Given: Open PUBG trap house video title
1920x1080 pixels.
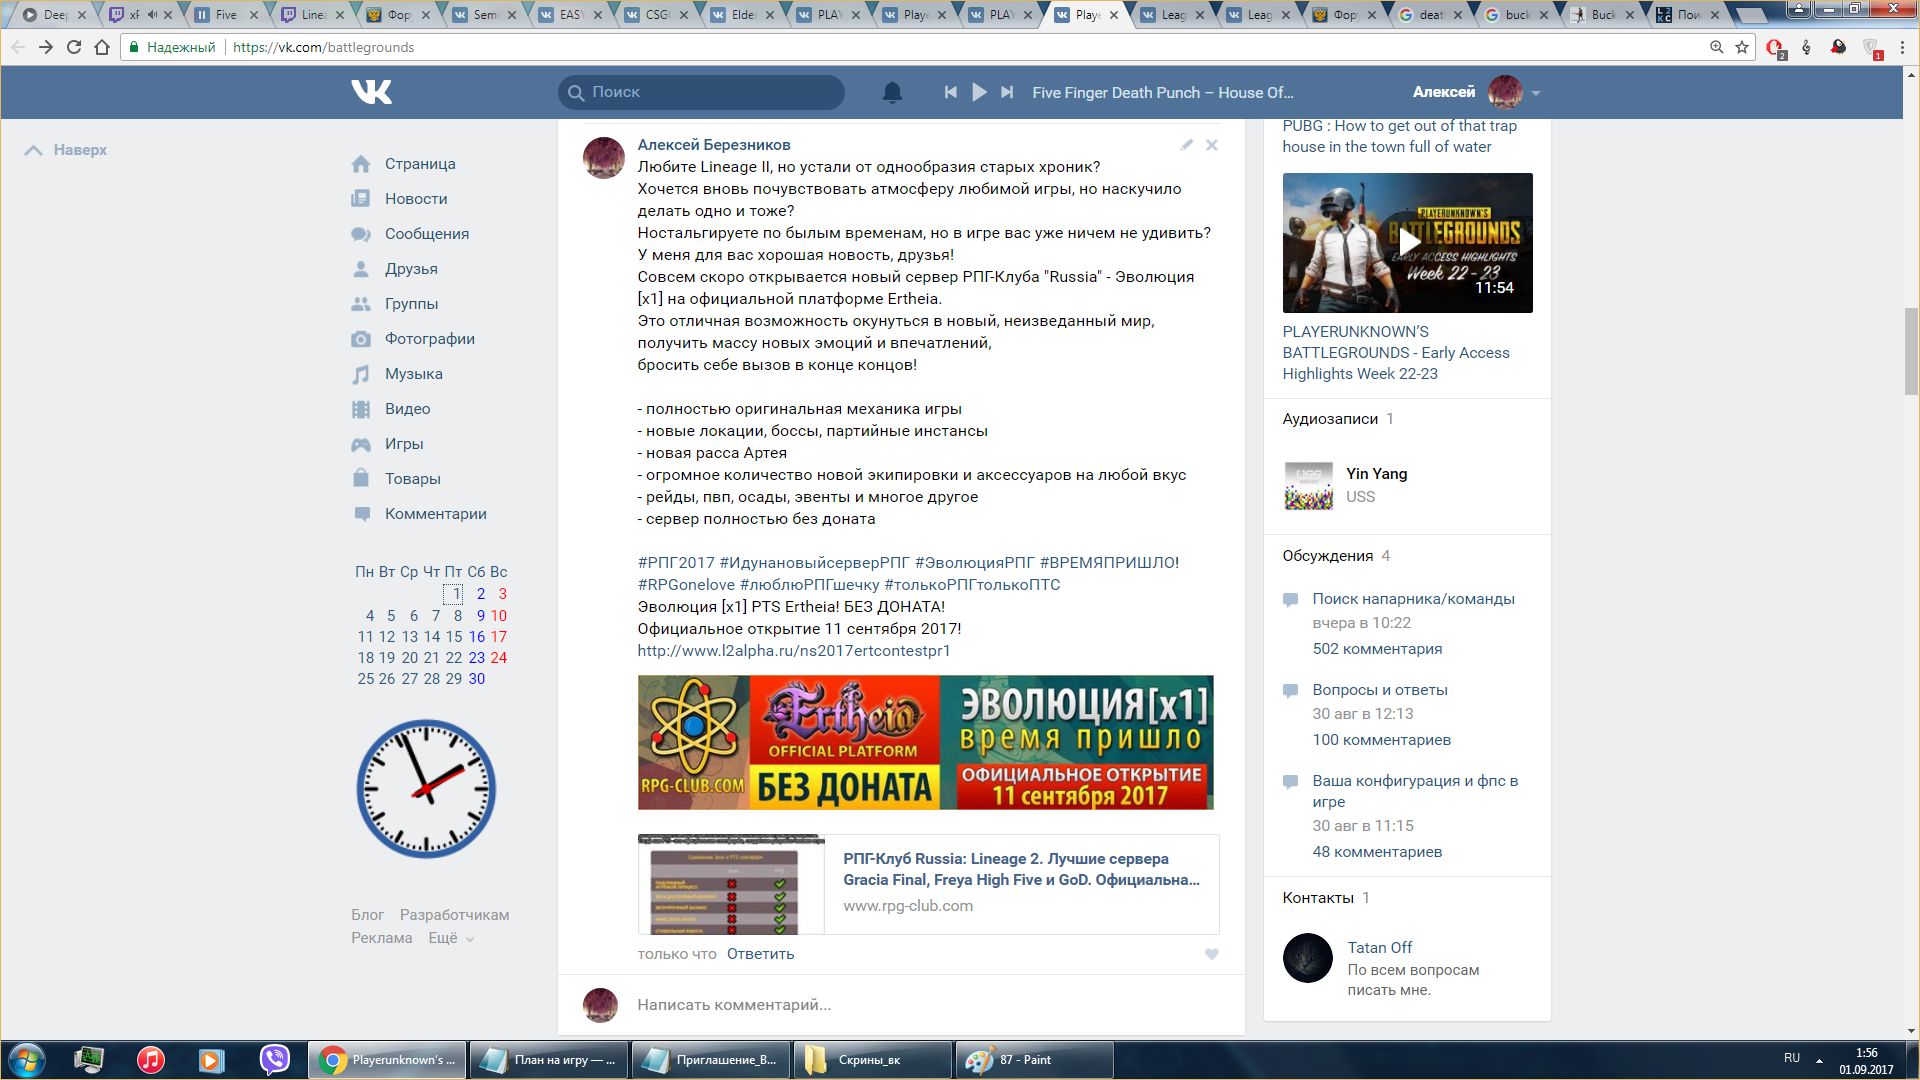Looking at the screenshot, I should [1399, 136].
